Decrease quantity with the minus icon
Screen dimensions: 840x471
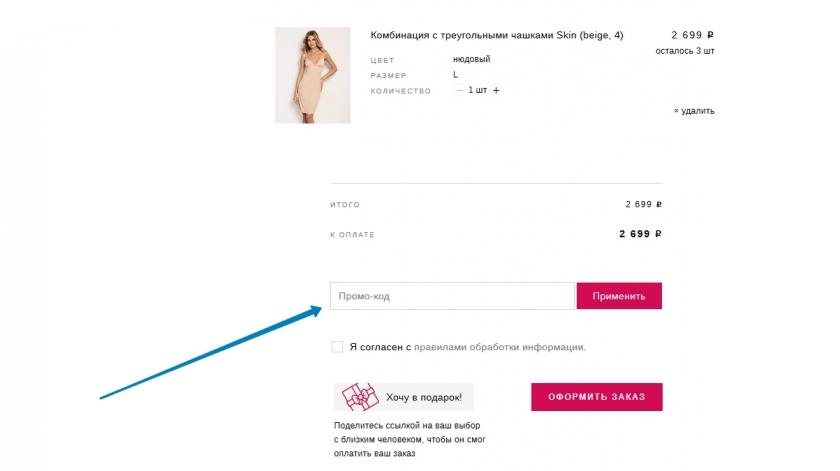[x=460, y=91]
